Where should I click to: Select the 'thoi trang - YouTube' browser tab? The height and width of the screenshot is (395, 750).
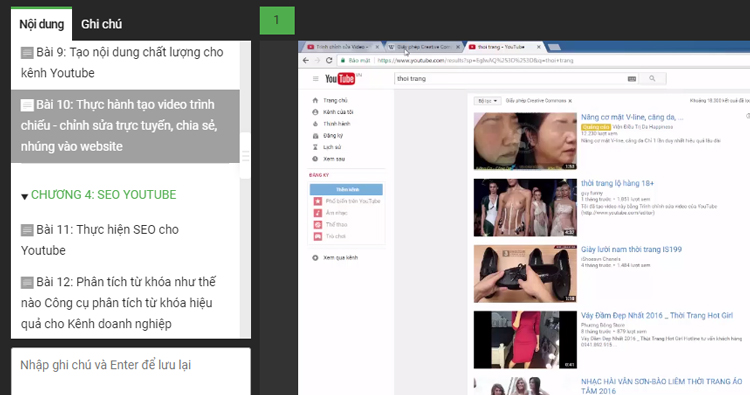tap(503, 47)
